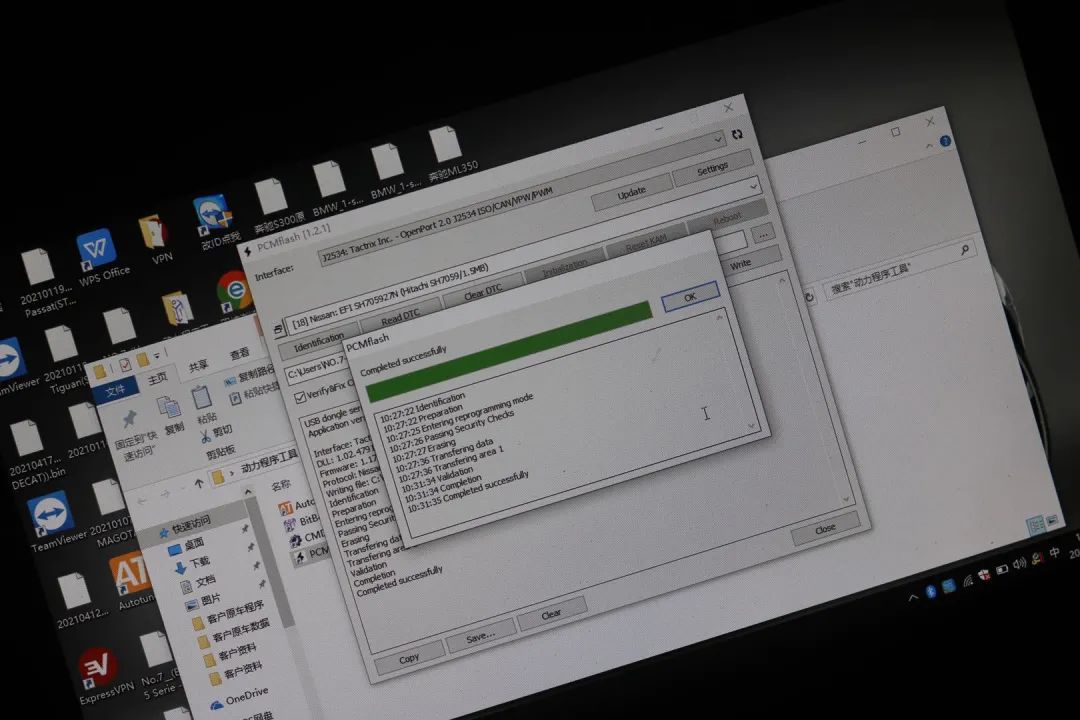The height and width of the screenshot is (720, 1080).
Task: Select OneDrive in the navigation pane
Action: pyautogui.click(x=239, y=699)
